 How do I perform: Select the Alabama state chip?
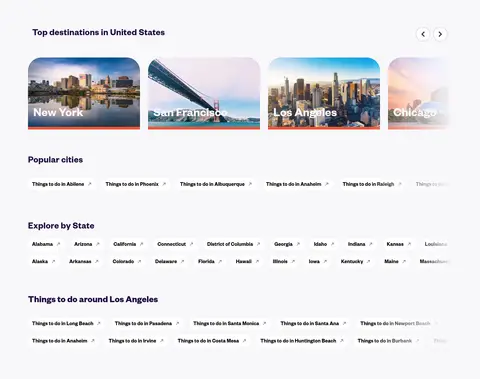tap(46, 244)
